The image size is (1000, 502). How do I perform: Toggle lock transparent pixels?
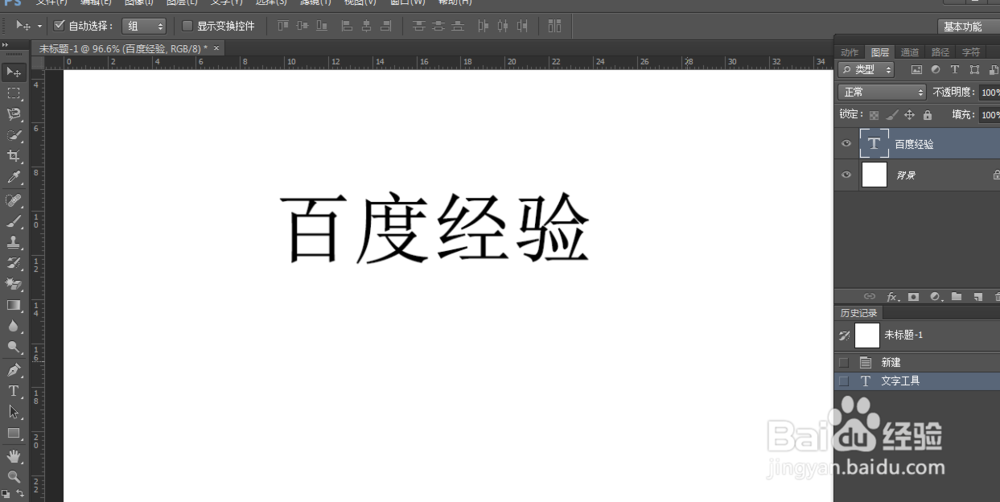874,115
